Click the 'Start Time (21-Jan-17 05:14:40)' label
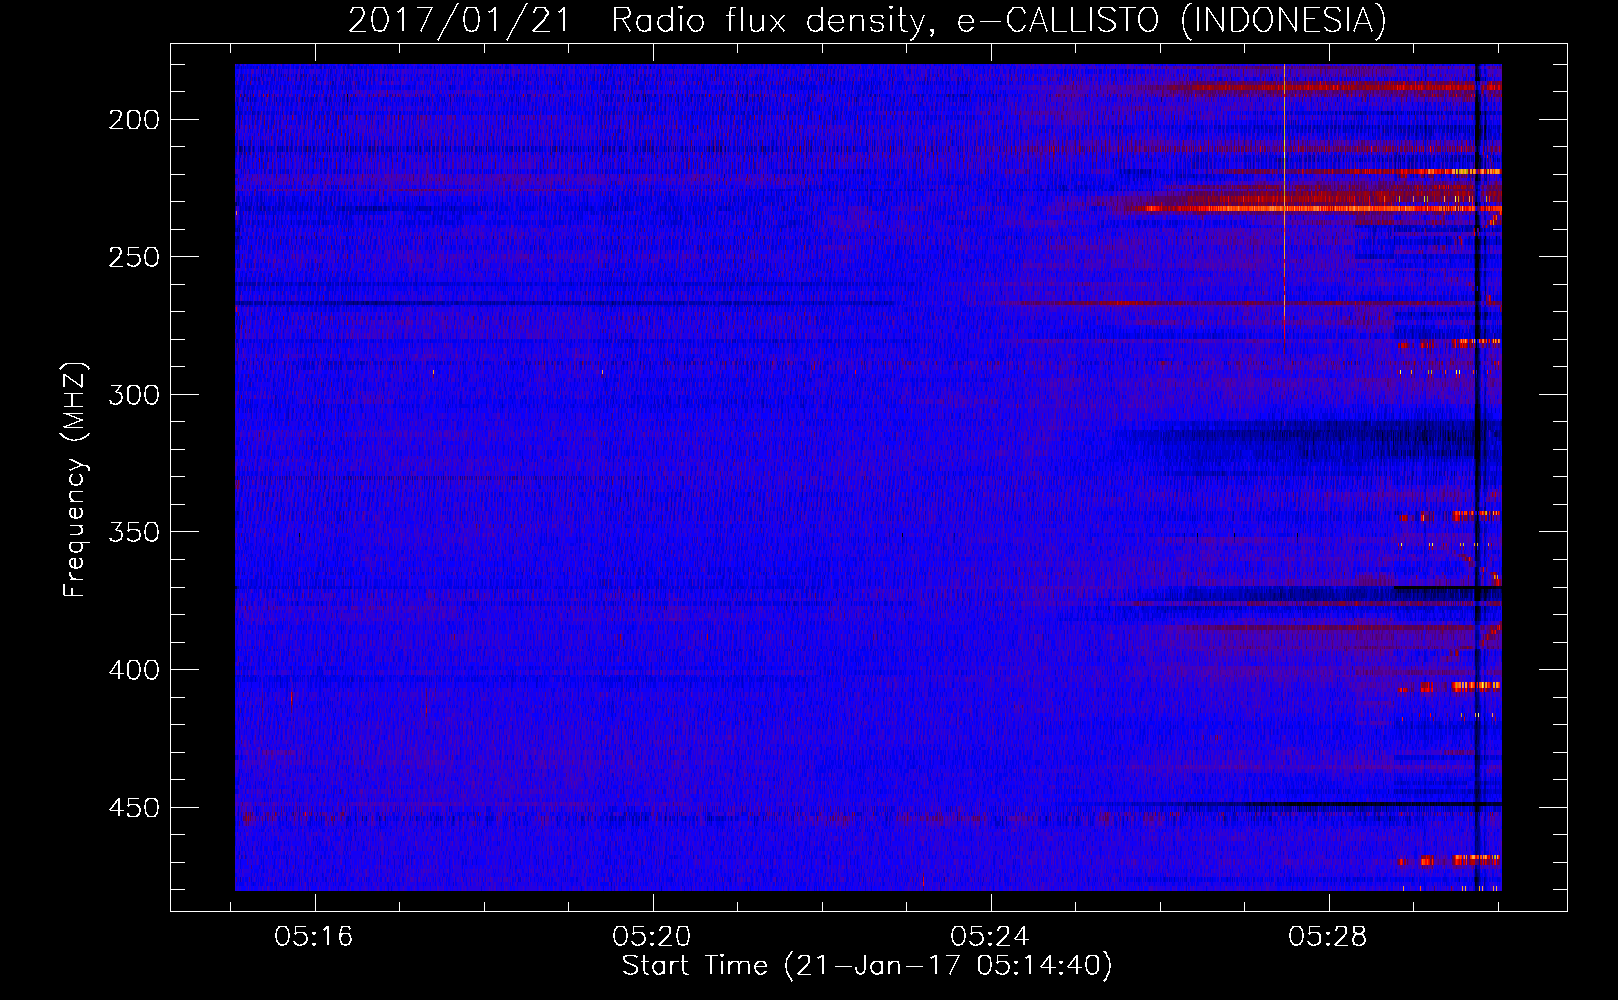This screenshot has width=1618, height=1000. [x=867, y=965]
